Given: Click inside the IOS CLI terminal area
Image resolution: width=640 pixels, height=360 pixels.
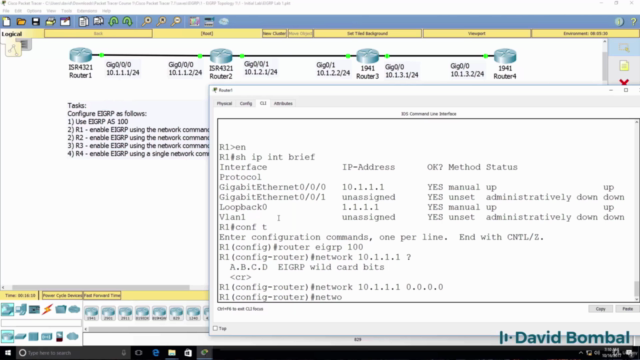Looking at the screenshot, I should pos(427,211).
